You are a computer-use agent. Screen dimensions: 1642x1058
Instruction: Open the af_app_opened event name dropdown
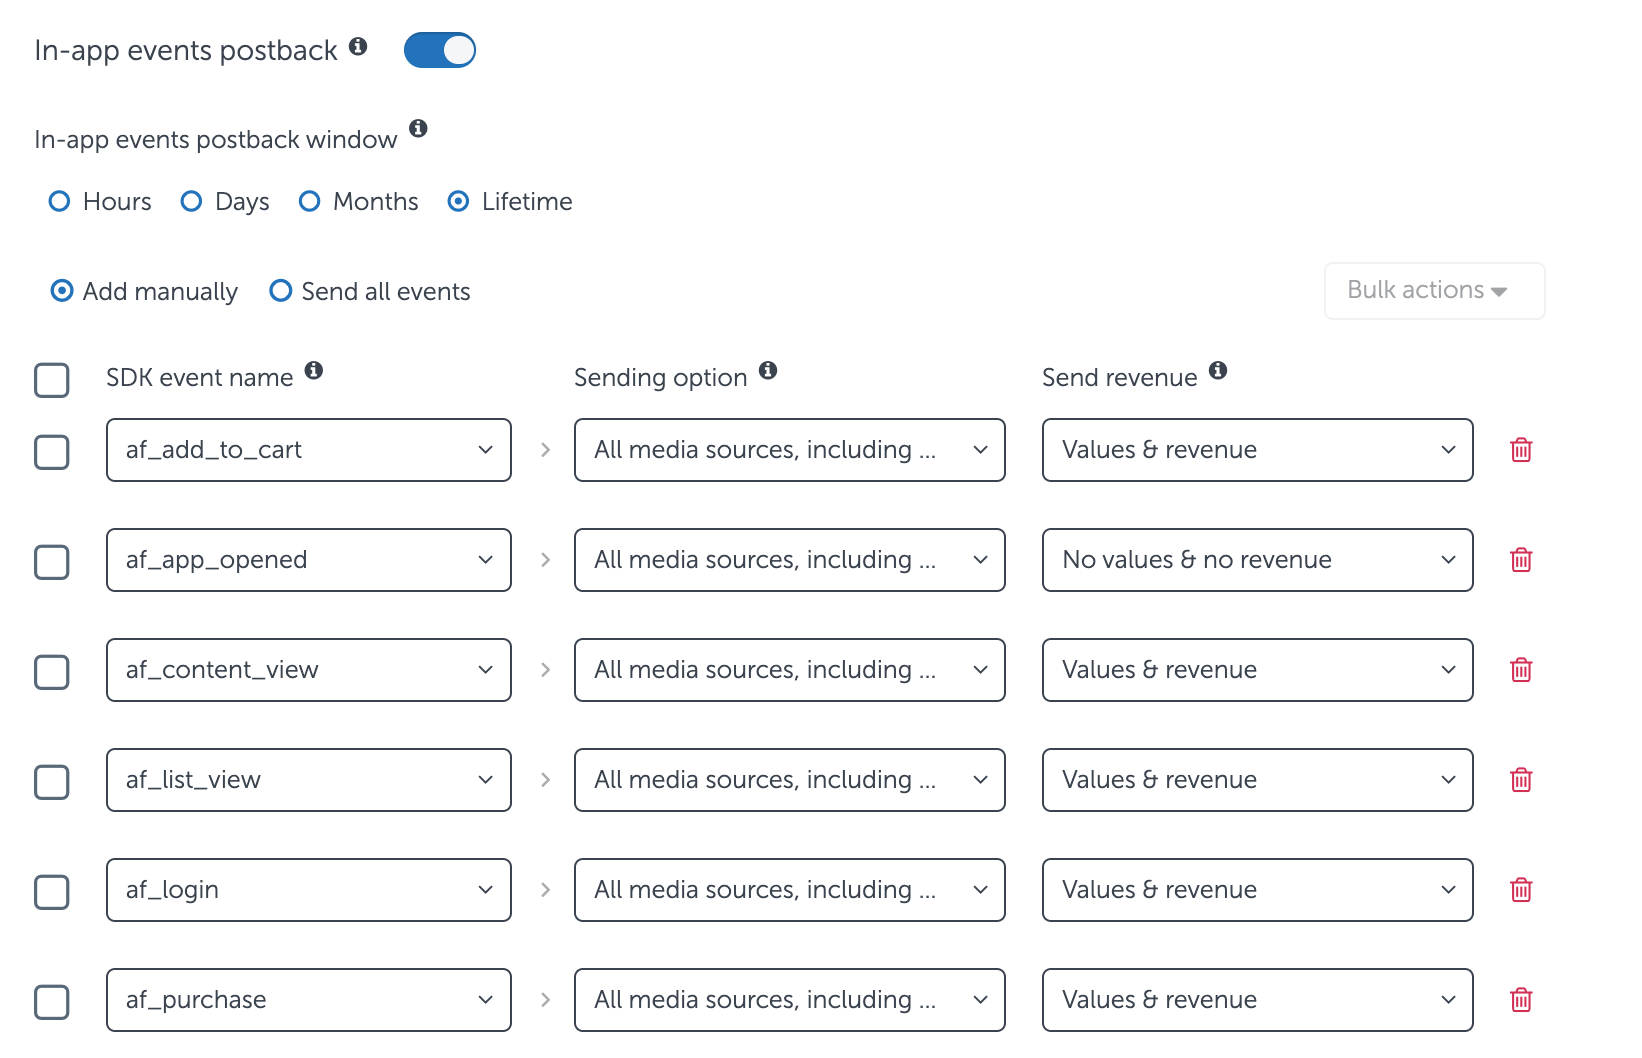(309, 560)
